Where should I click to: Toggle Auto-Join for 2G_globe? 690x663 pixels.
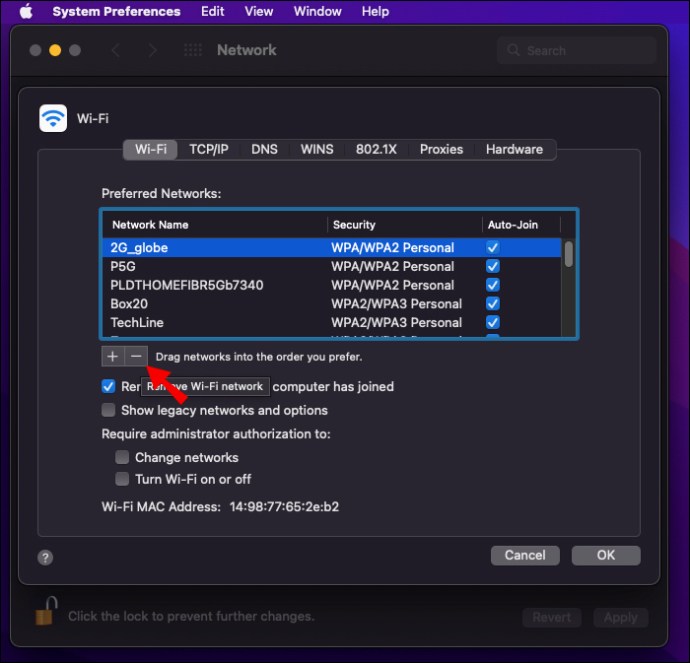pos(493,248)
